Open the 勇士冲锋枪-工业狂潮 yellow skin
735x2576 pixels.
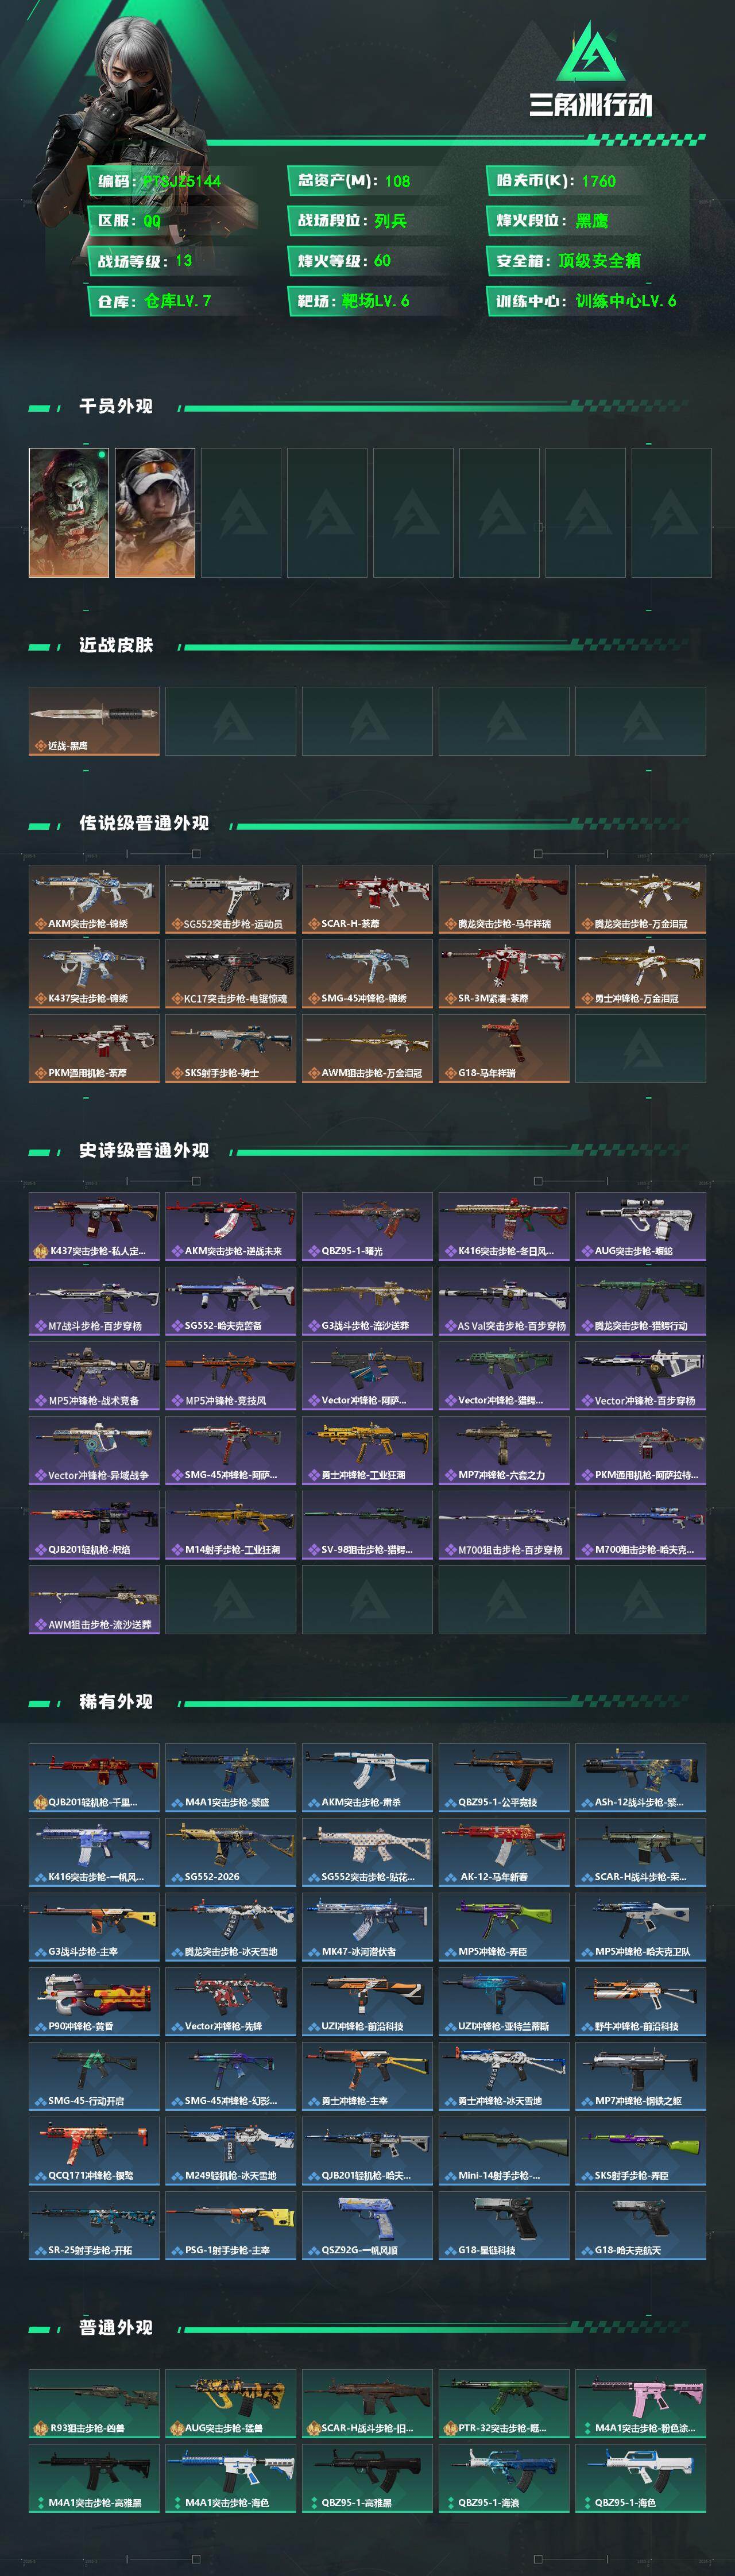367,1450
